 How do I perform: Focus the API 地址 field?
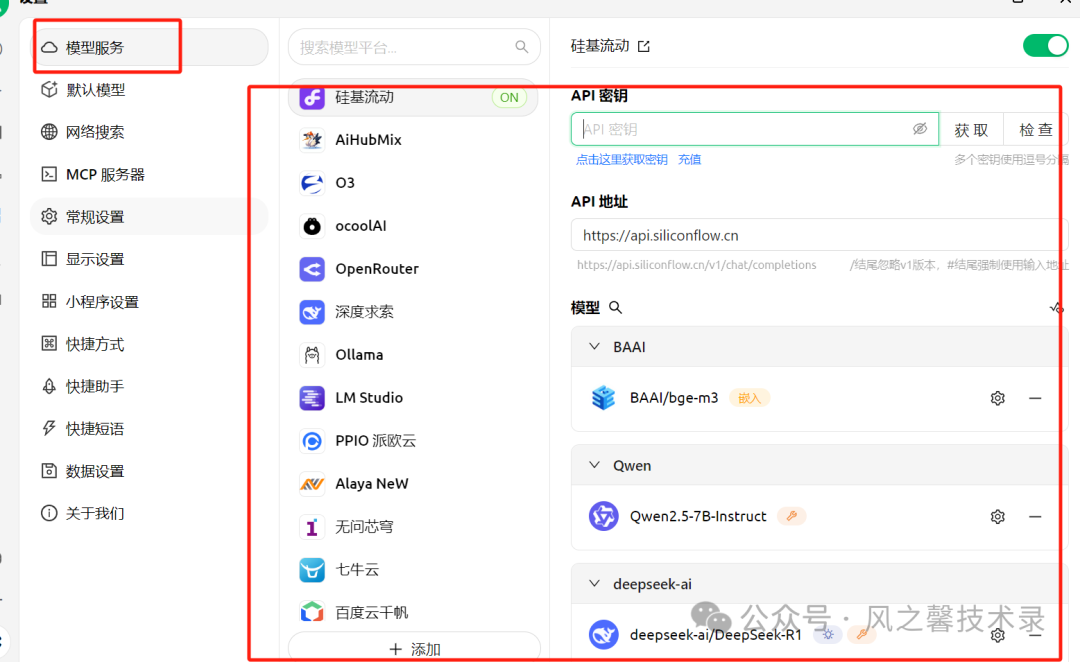pos(819,236)
